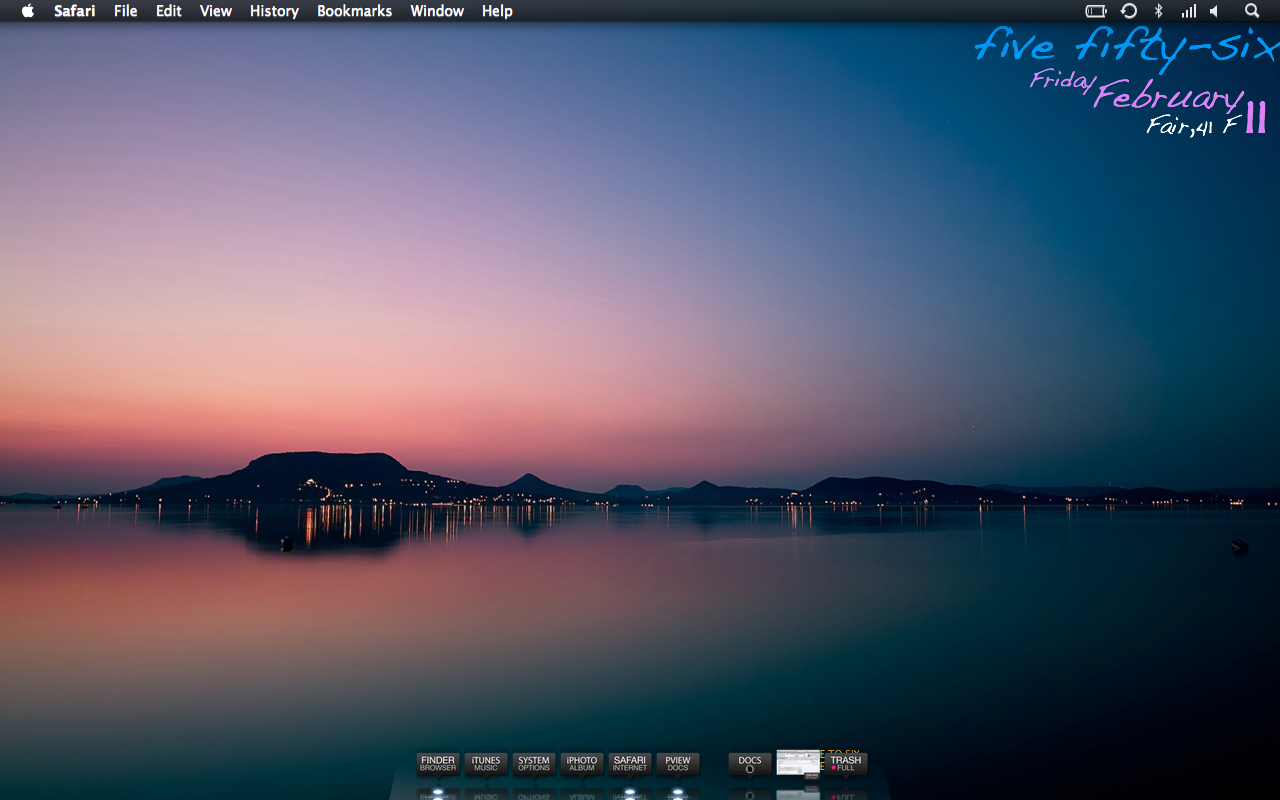Open System Options in the dock

tap(534, 764)
